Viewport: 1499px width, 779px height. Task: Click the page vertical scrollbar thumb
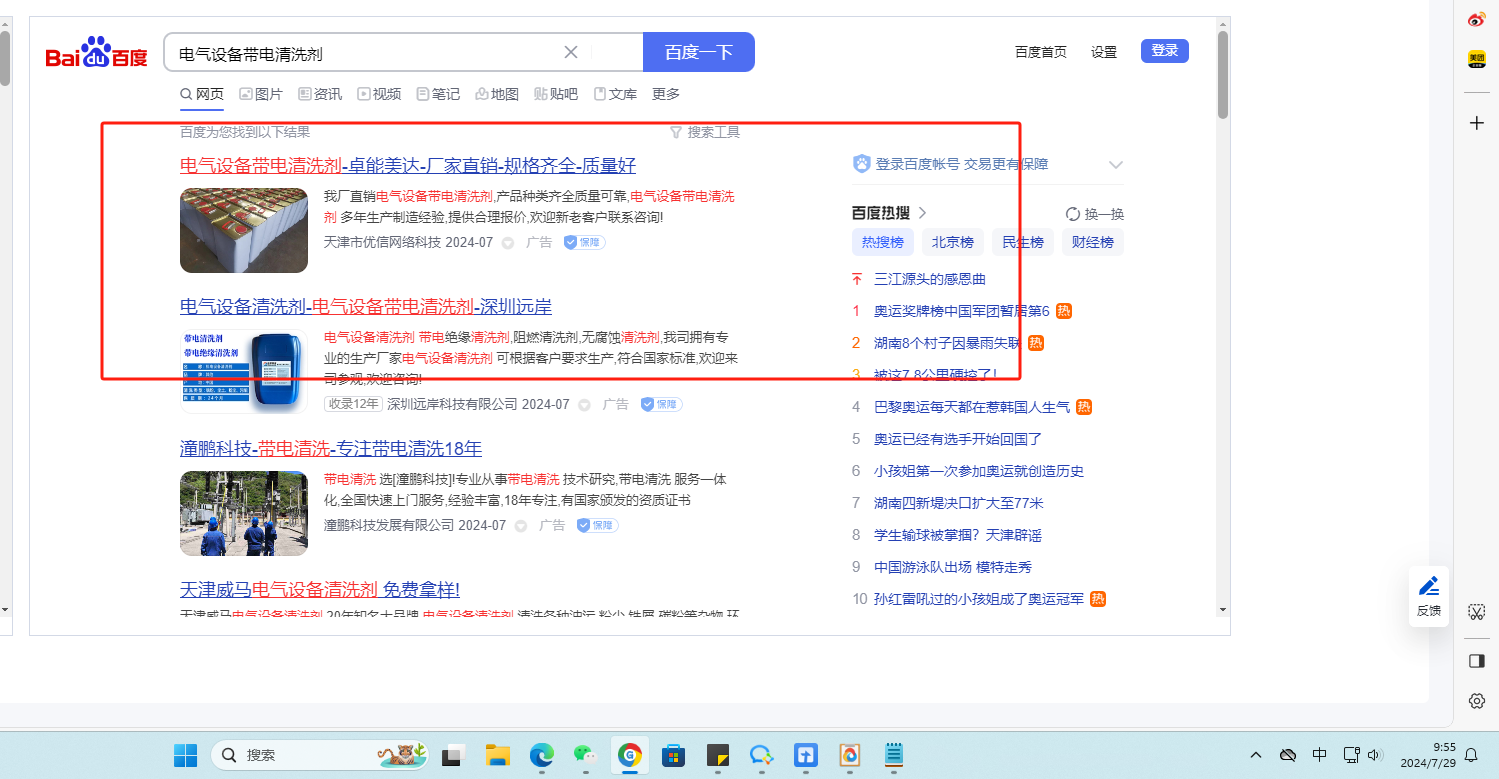point(1222,75)
